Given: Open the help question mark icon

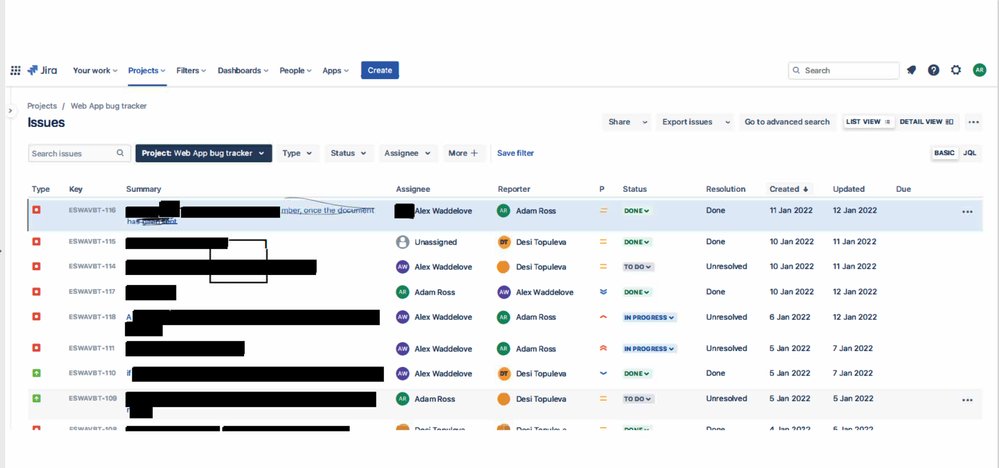Looking at the screenshot, I should pyautogui.click(x=933, y=70).
